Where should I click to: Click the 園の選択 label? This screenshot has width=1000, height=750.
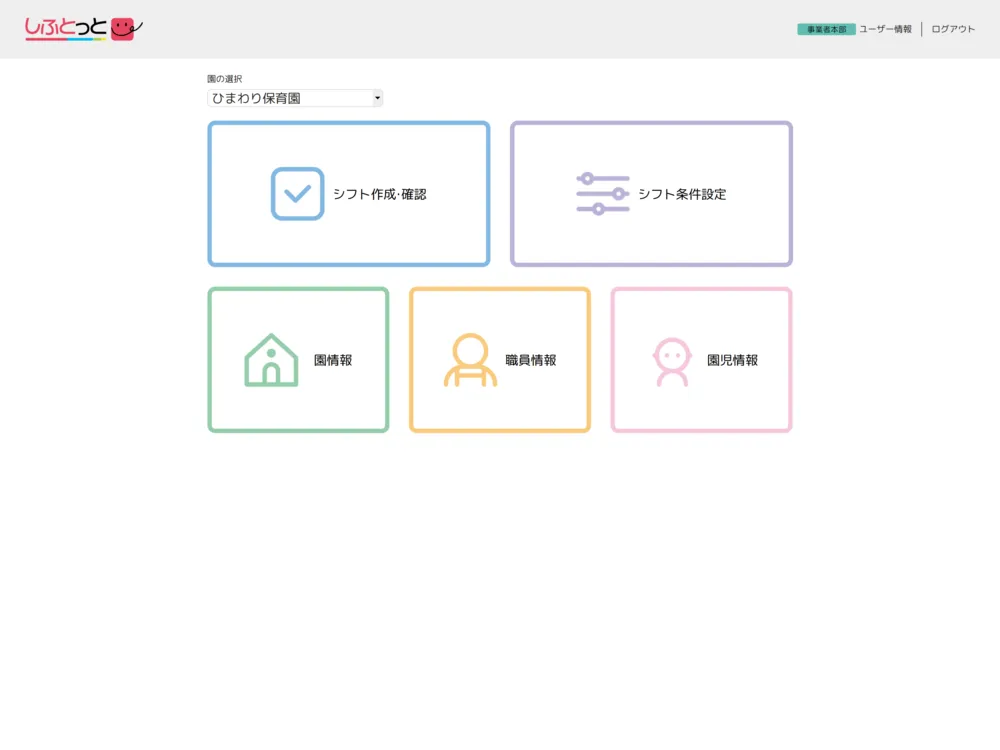tap(224, 79)
